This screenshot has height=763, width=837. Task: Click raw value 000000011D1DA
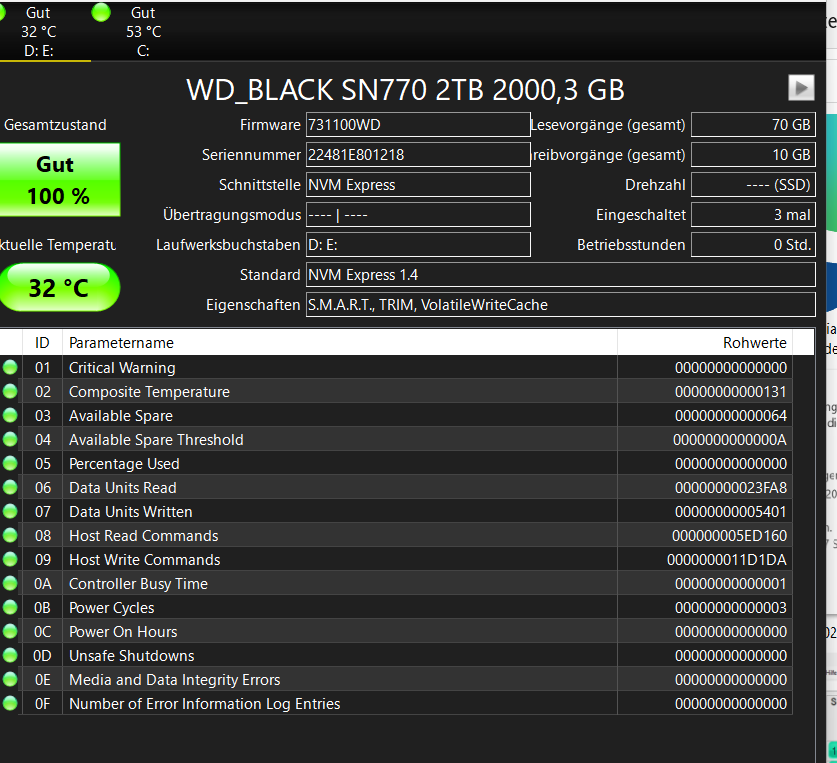coord(727,560)
